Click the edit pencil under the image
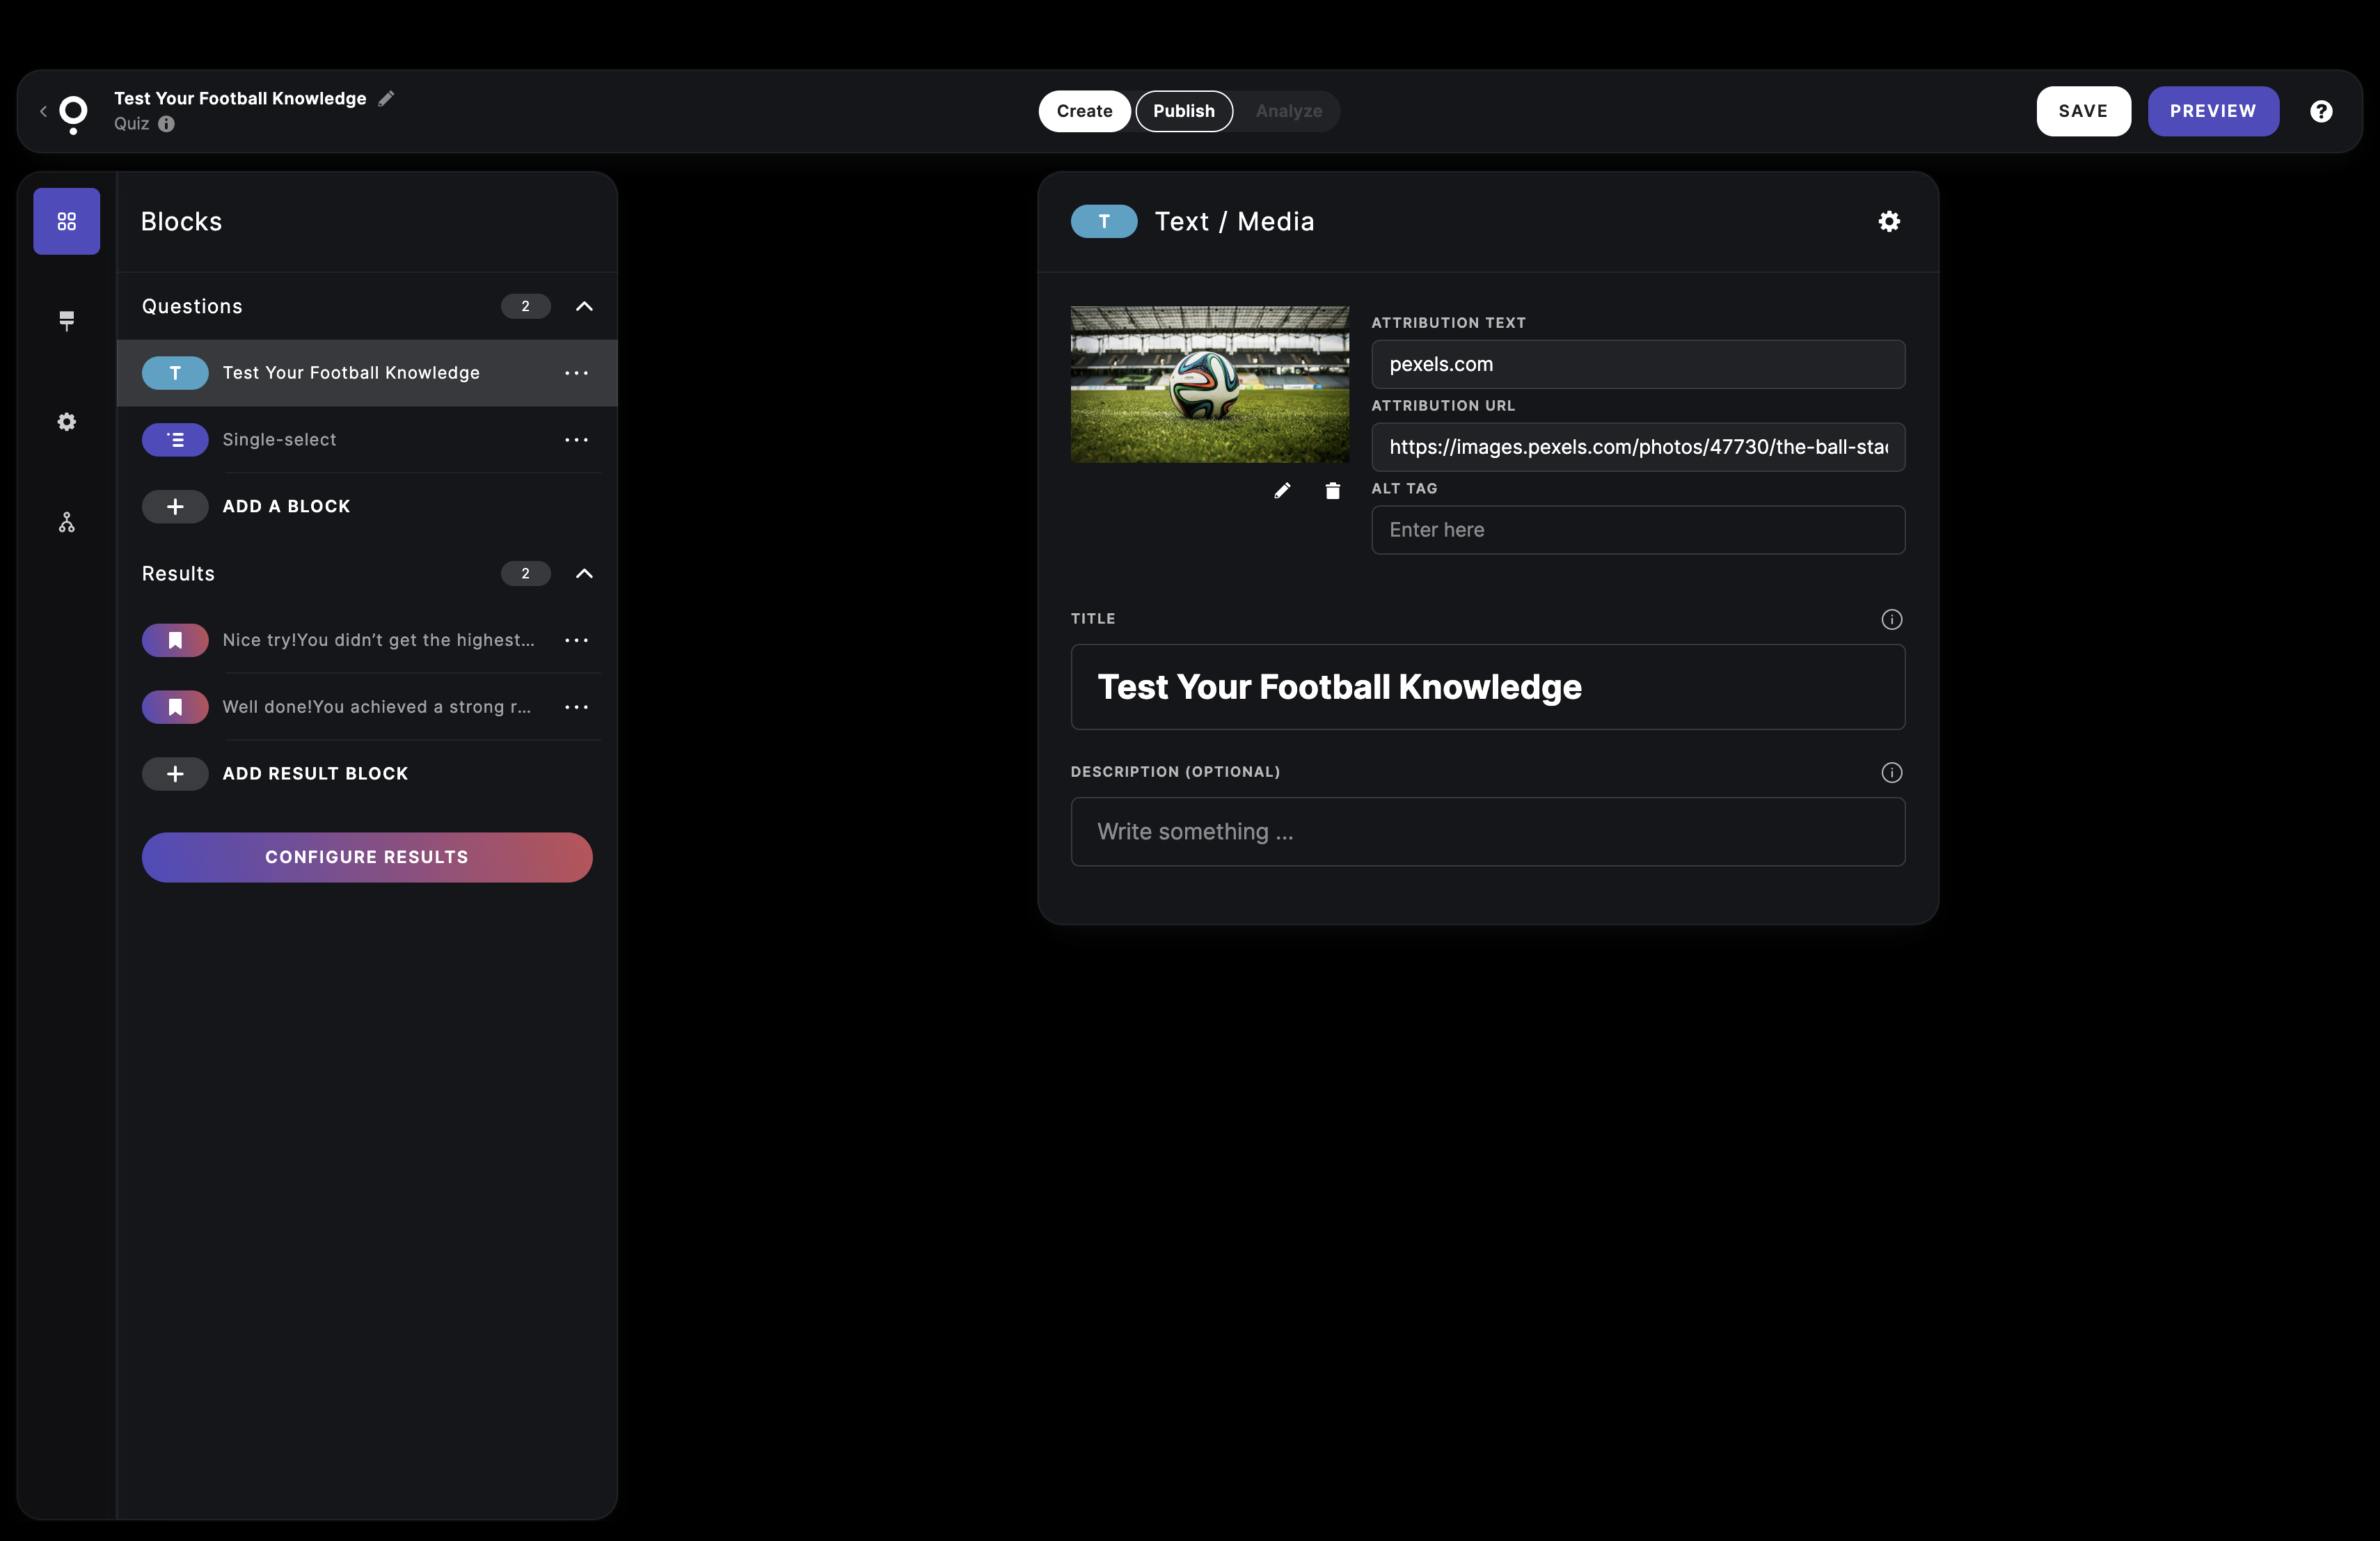 click(1282, 490)
